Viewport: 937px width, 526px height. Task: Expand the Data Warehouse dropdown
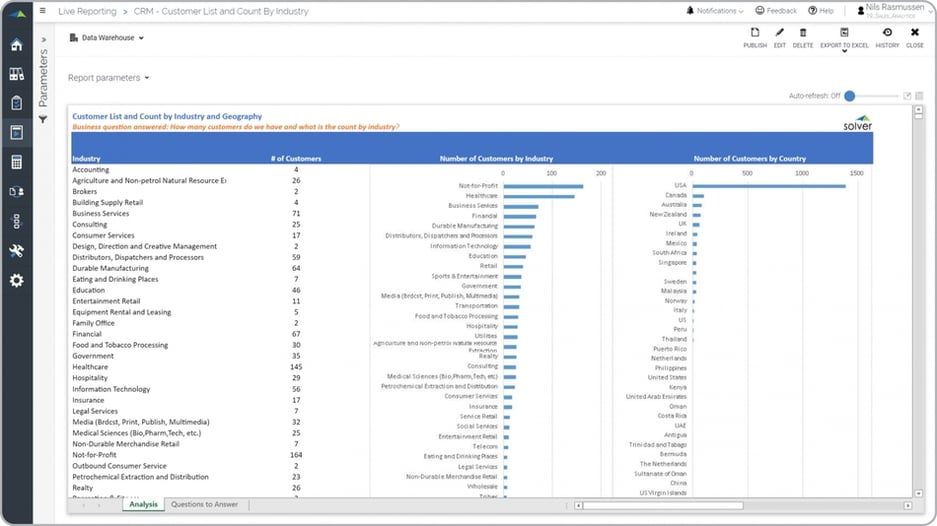point(107,38)
